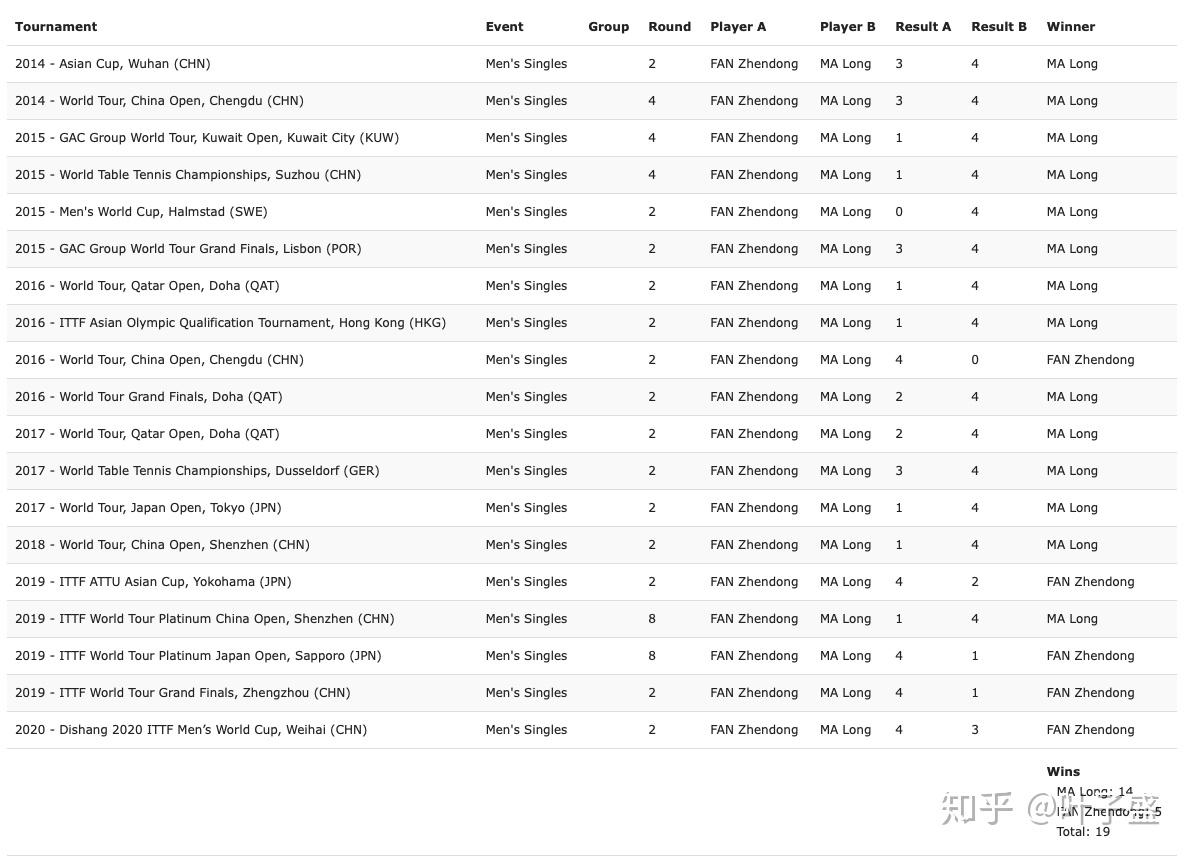Click the Group column header

click(x=608, y=27)
